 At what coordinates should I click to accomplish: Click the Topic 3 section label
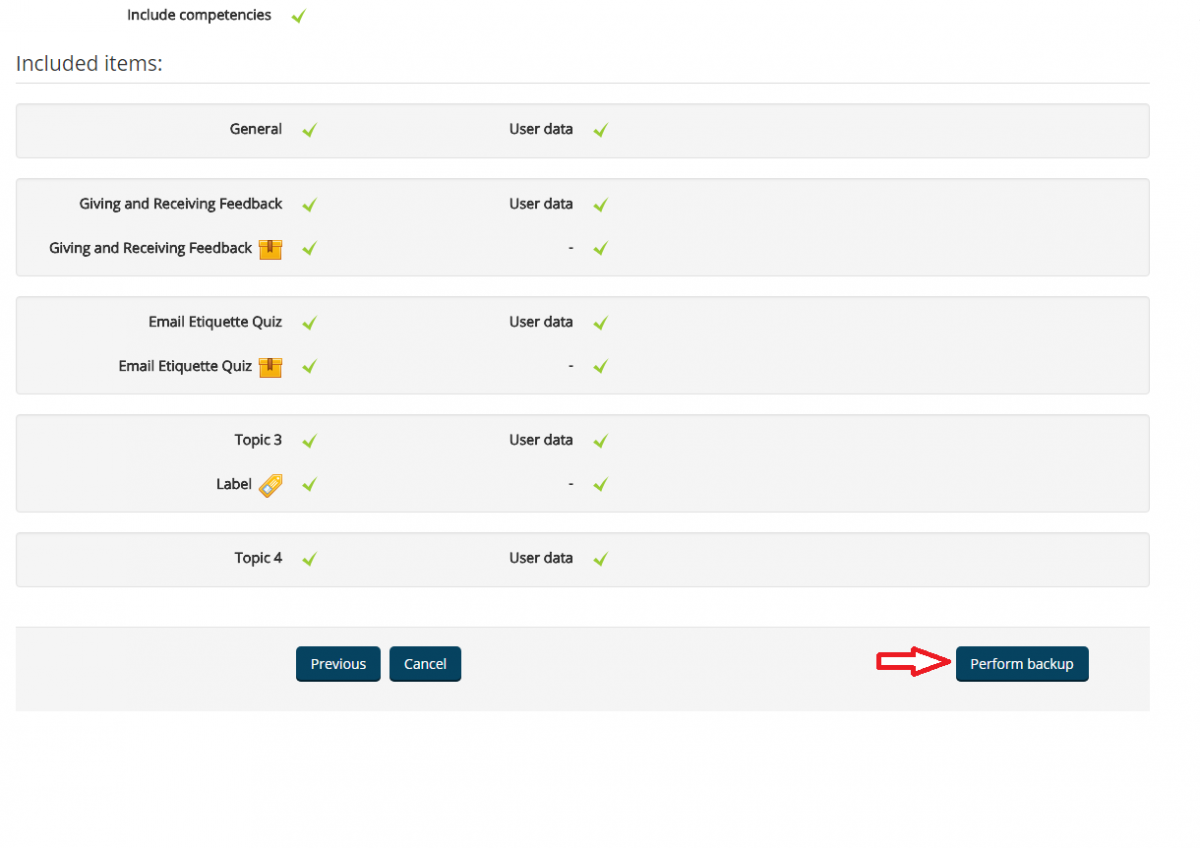pyautogui.click(x=258, y=440)
